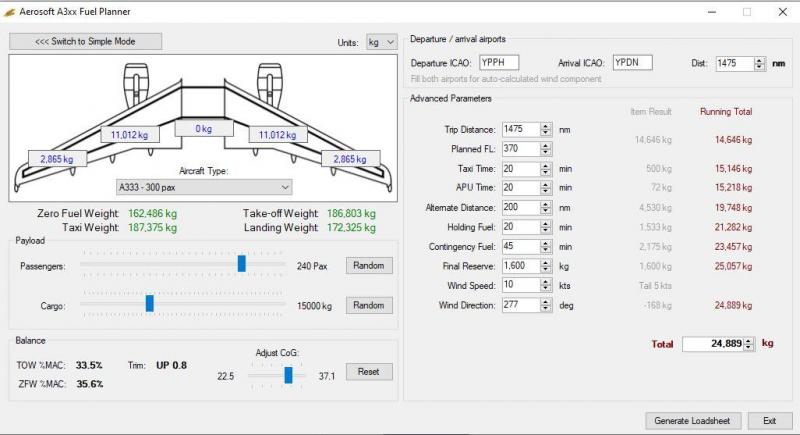Click the right outer tank 2,865 kg label
The image size is (800, 435).
click(x=350, y=159)
